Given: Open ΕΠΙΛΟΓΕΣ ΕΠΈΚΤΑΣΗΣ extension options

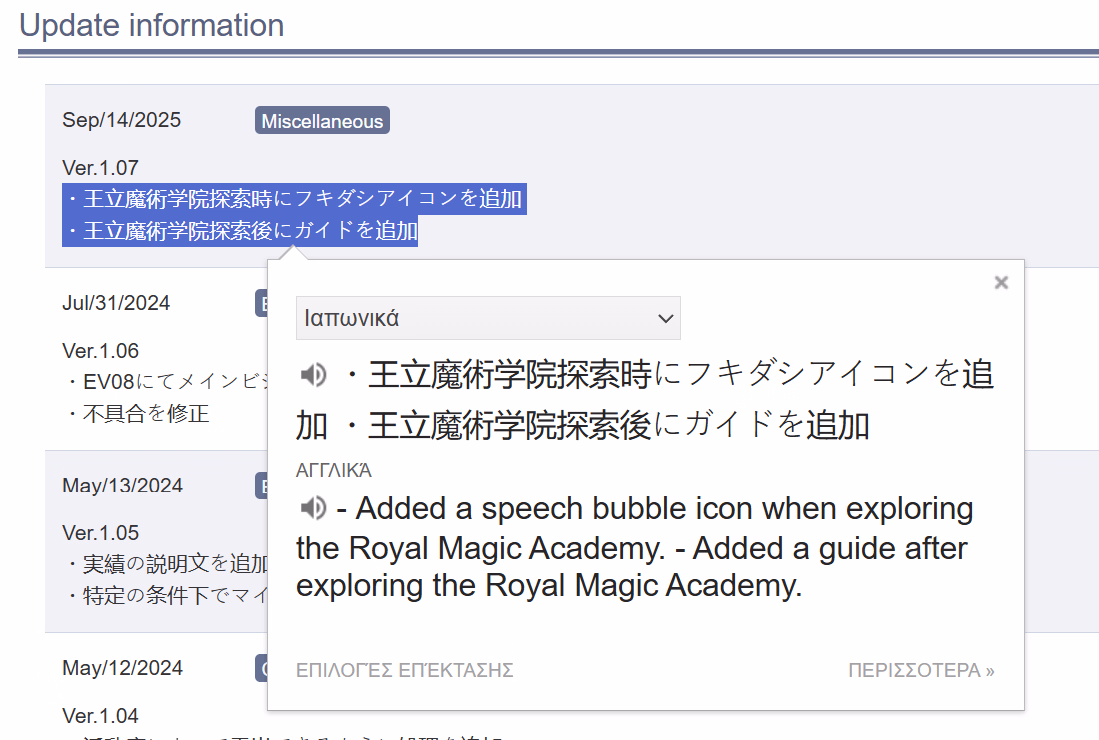Looking at the screenshot, I should (x=404, y=670).
